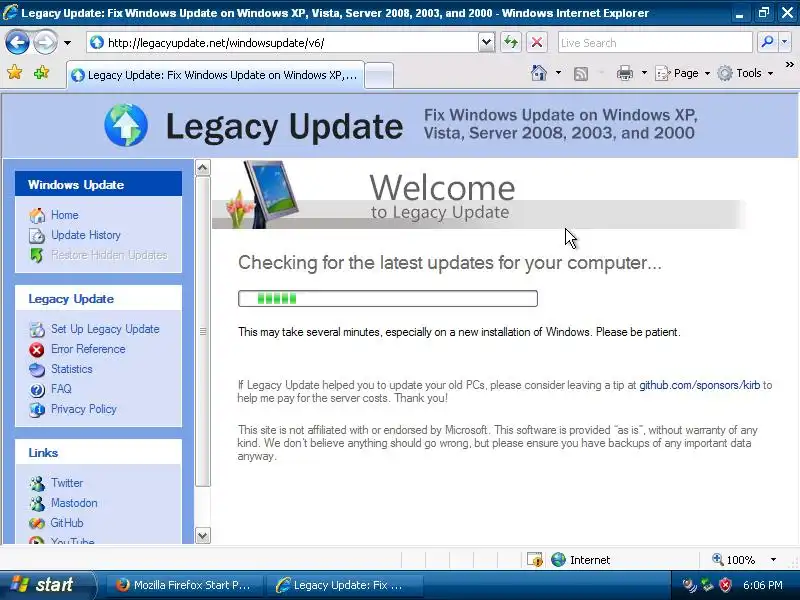The image size is (800, 600).
Task: Open the Error Reference link
Action: pyautogui.click(x=88, y=349)
